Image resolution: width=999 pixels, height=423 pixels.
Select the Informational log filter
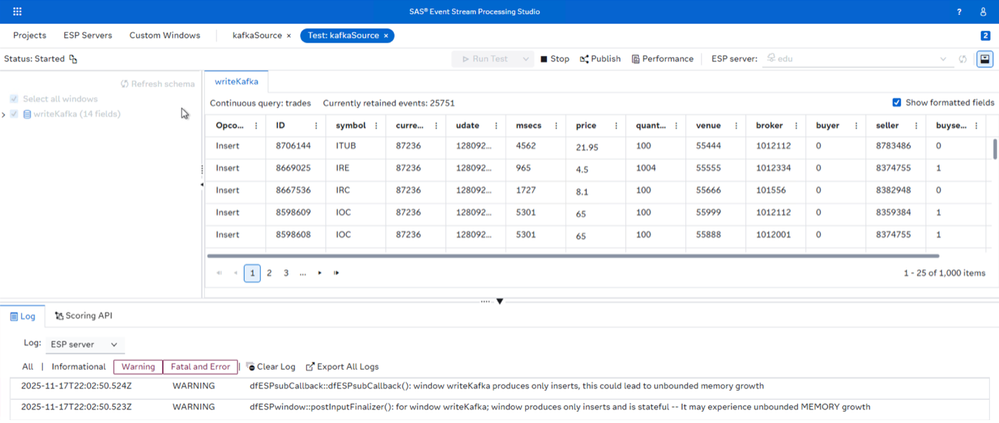pyautogui.click(x=78, y=366)
